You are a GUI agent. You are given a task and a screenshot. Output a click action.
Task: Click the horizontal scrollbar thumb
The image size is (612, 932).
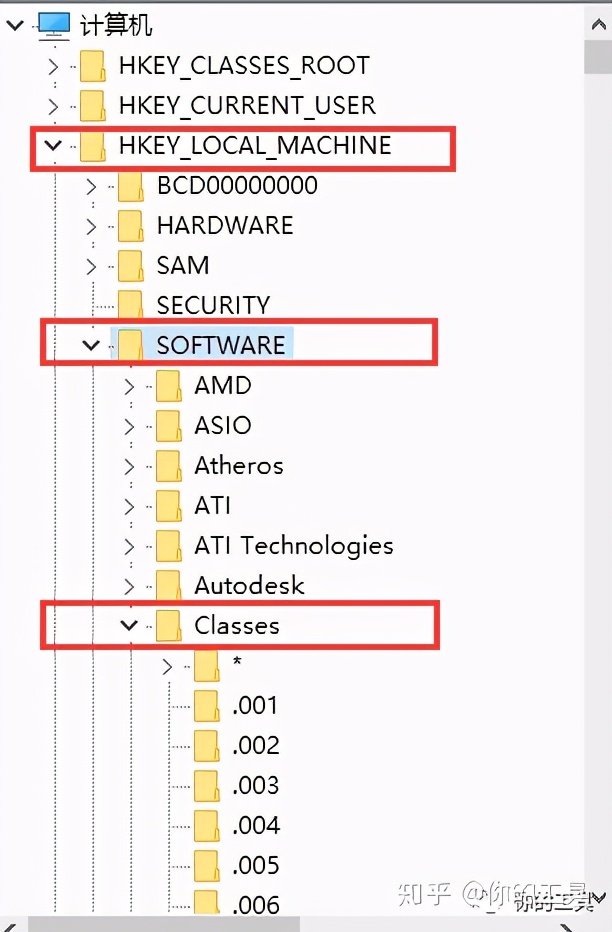tap(165, 924)
